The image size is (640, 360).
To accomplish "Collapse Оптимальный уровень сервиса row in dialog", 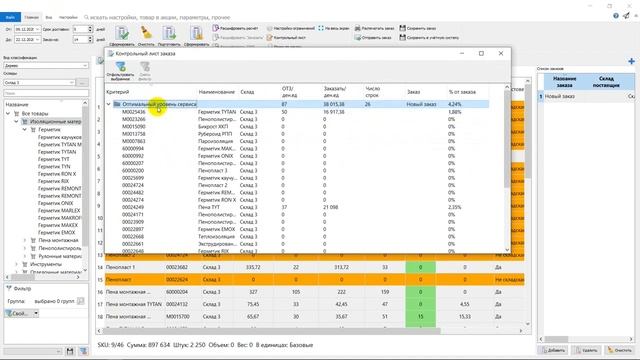I will [109, 104].
